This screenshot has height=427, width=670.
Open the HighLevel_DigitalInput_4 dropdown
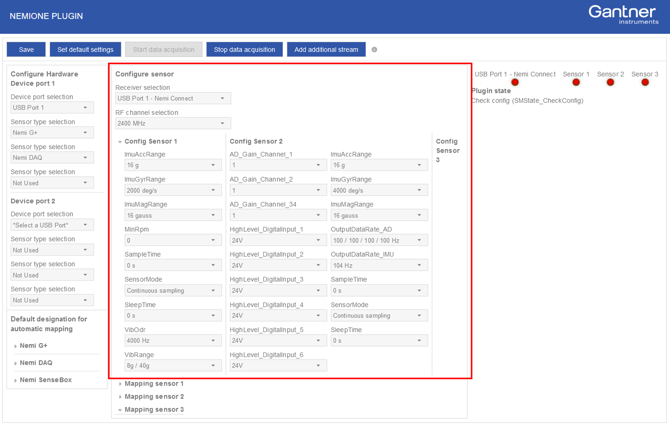[278, 315]
